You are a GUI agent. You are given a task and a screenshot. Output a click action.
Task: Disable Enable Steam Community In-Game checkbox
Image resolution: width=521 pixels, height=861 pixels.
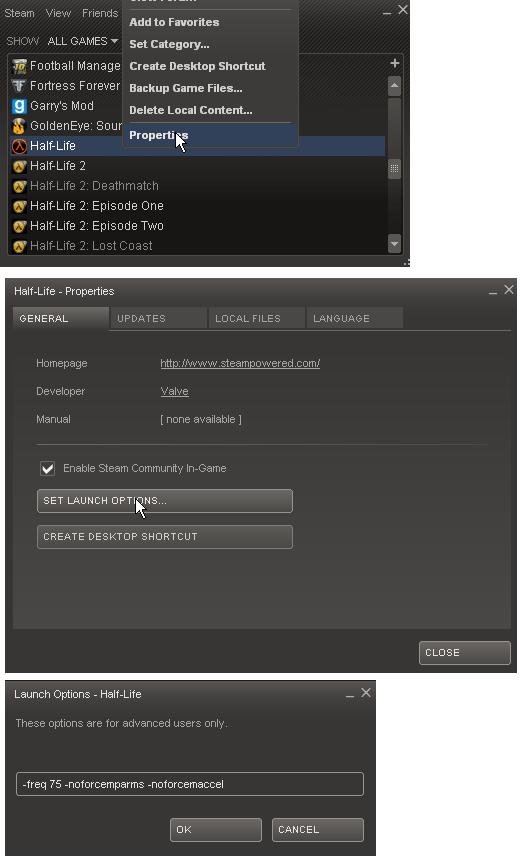[48, 468]
